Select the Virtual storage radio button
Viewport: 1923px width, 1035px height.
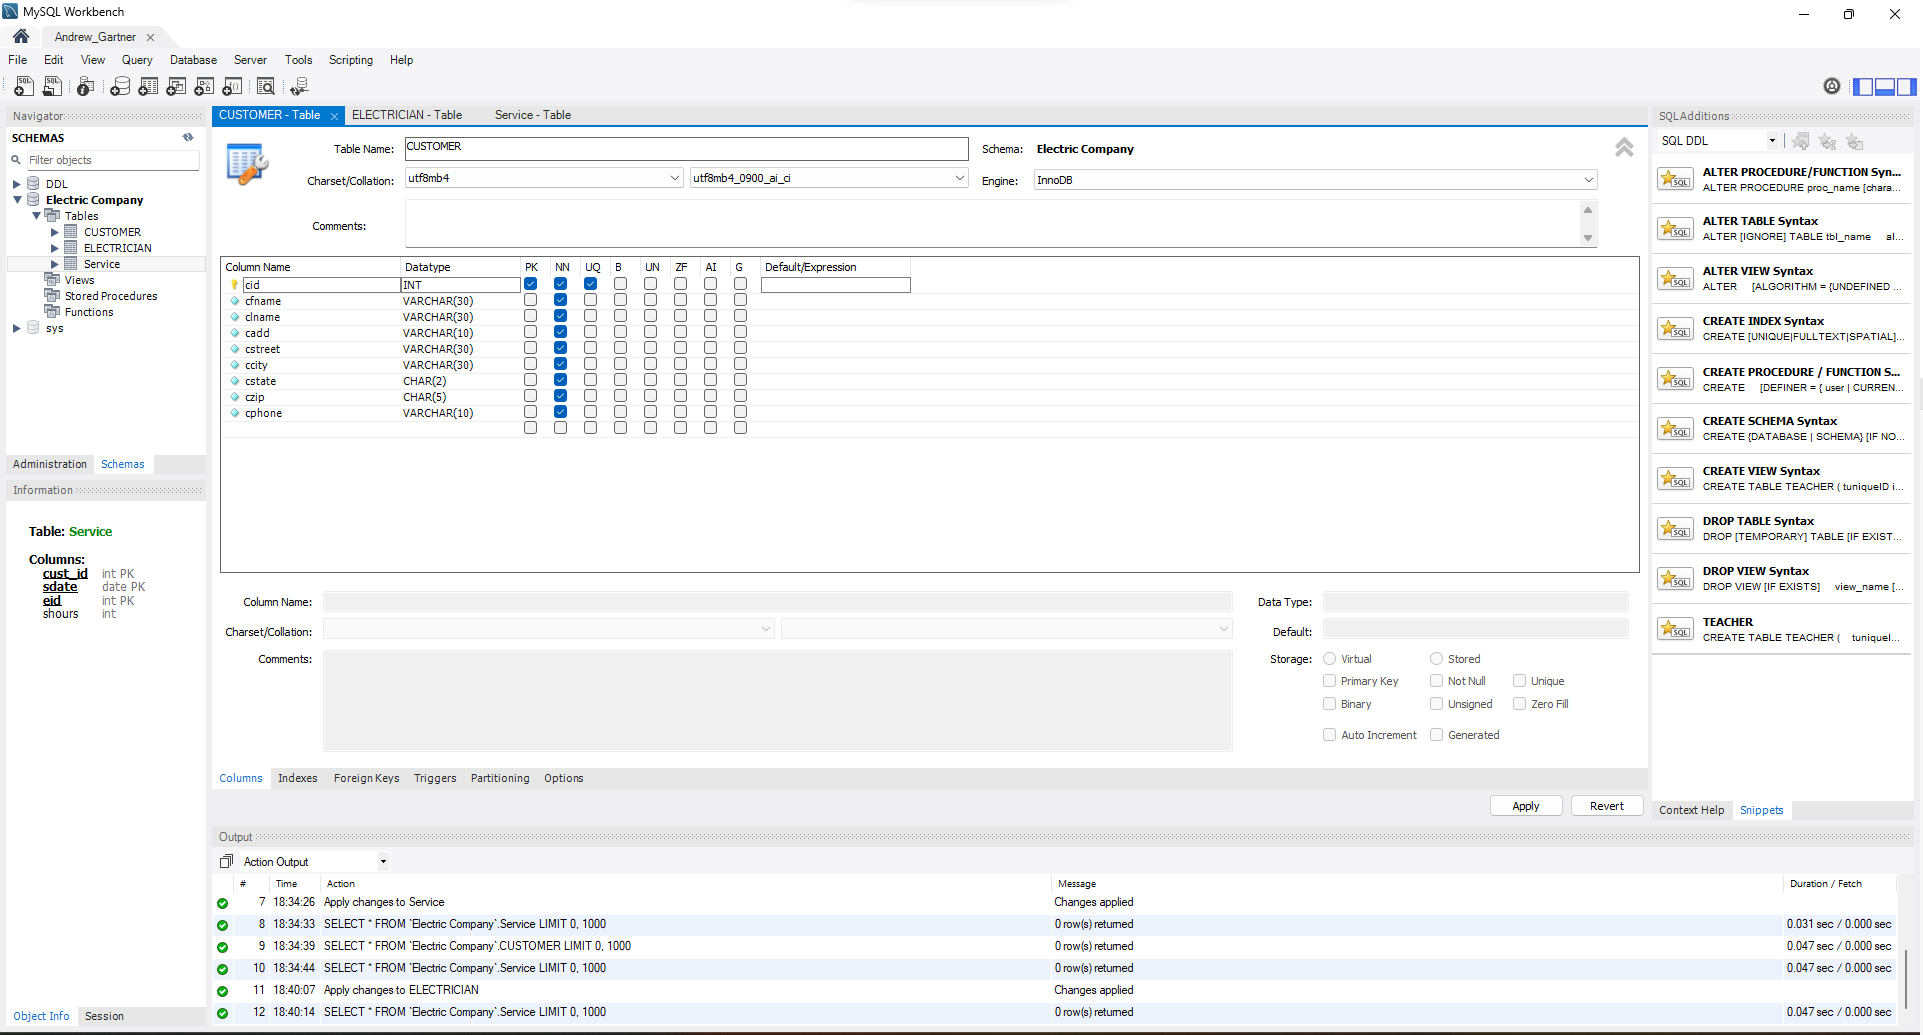point(1330,659)
